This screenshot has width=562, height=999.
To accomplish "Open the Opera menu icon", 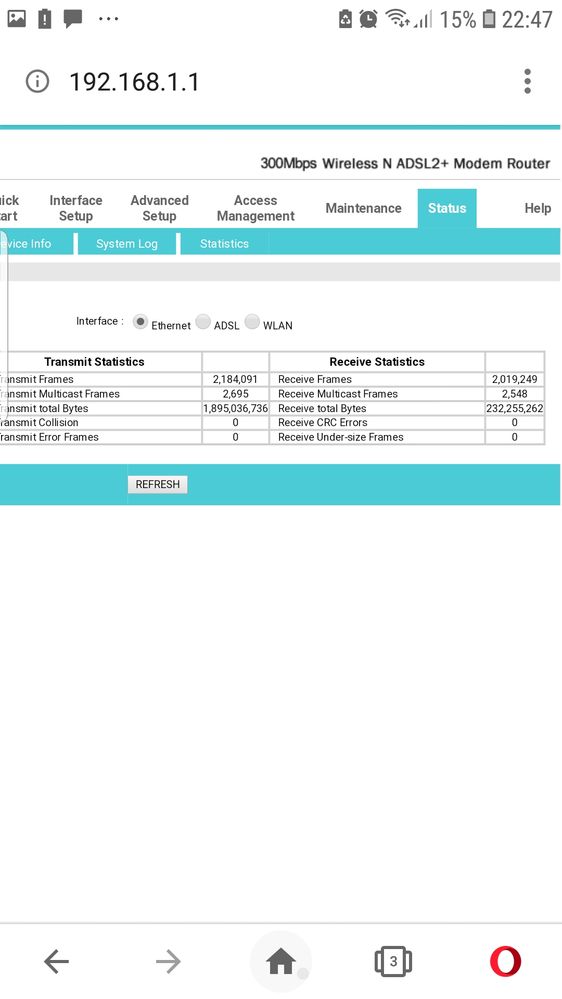I will pos(505,961).
